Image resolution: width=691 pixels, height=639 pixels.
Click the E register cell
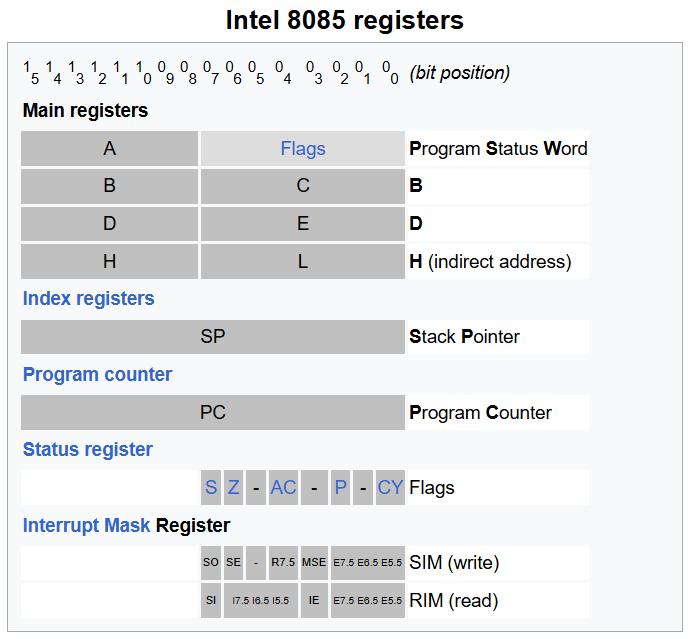click(302, 224)
